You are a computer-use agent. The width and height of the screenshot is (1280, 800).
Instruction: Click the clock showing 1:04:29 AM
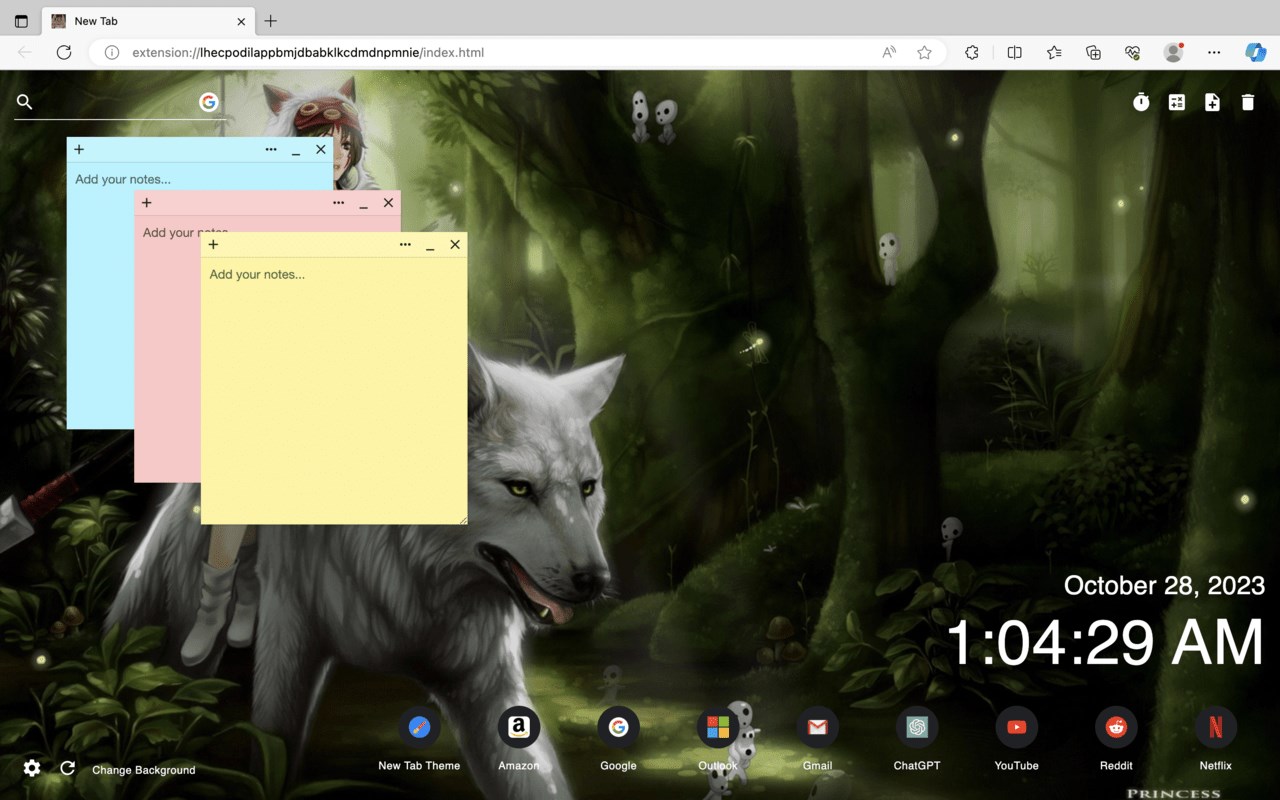1105,642
